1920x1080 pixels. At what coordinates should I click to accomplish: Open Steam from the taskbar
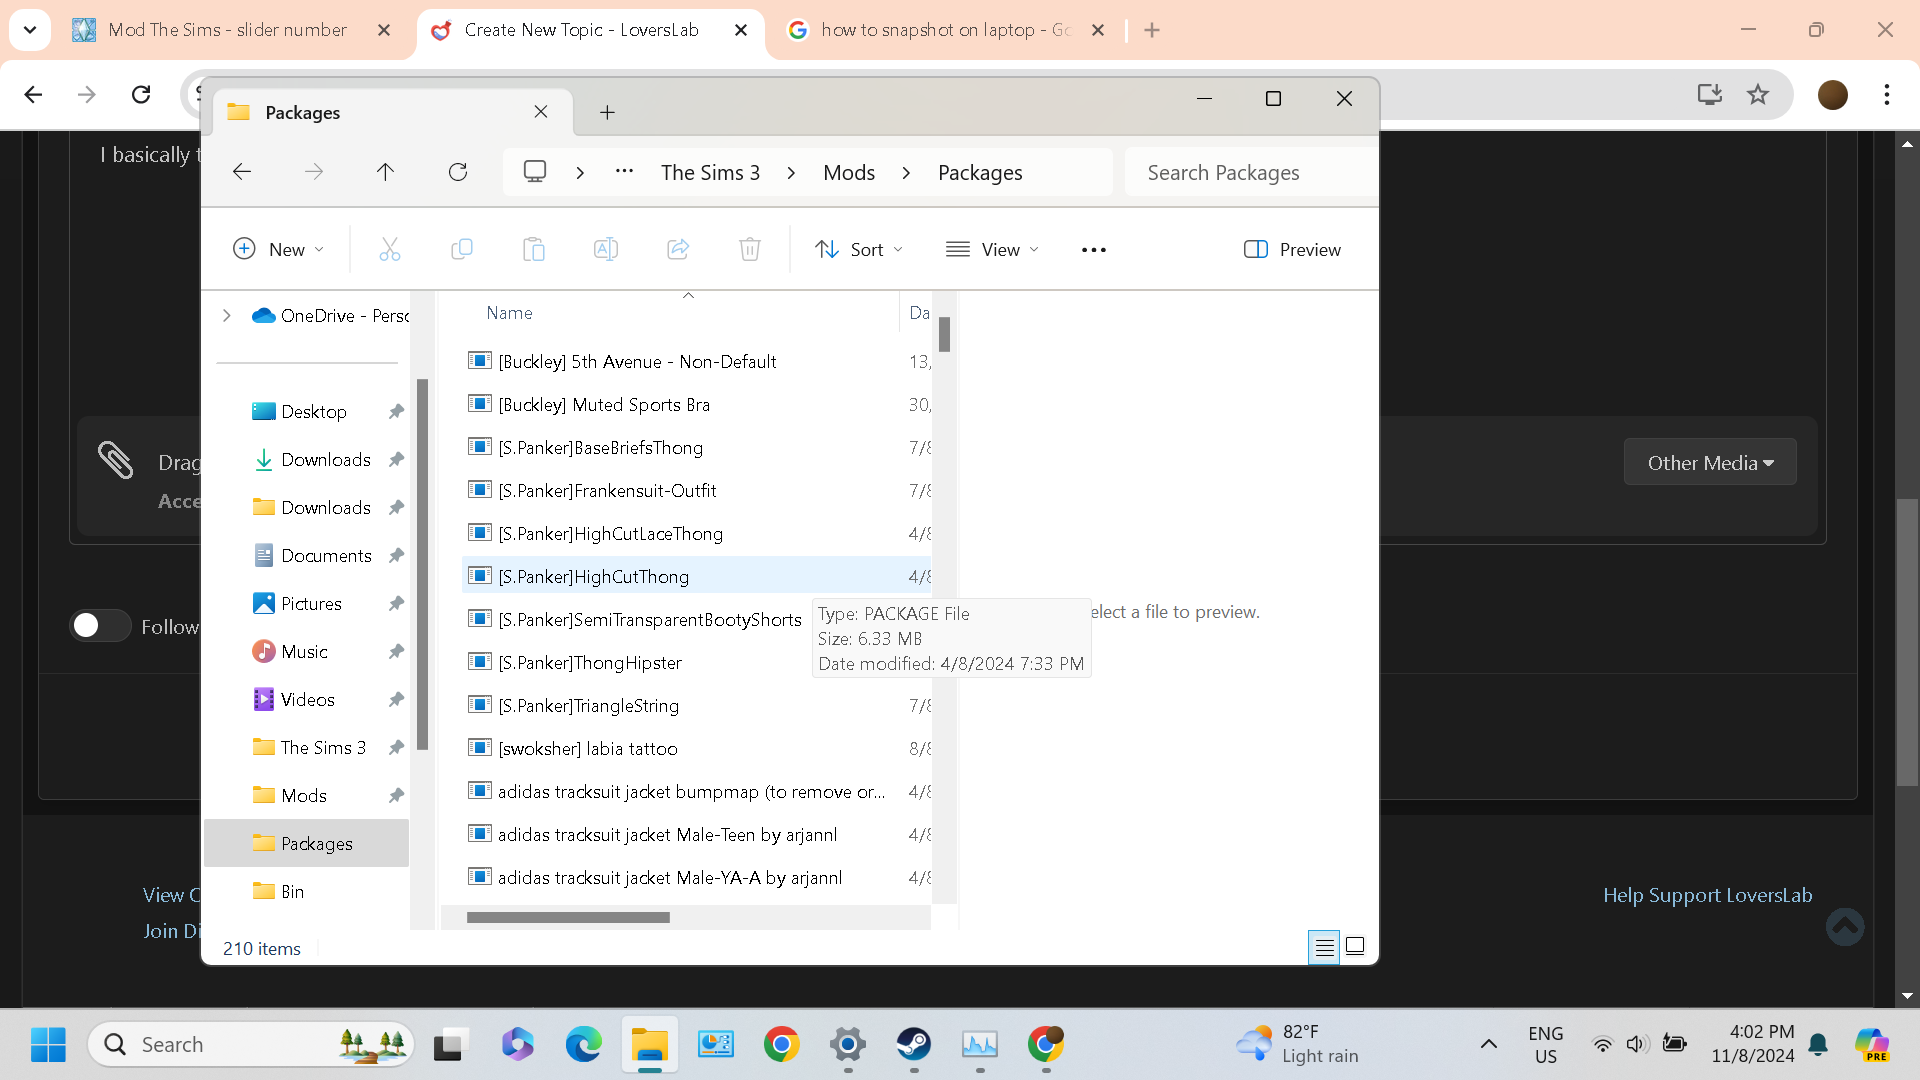click(x=914, y=1044)
